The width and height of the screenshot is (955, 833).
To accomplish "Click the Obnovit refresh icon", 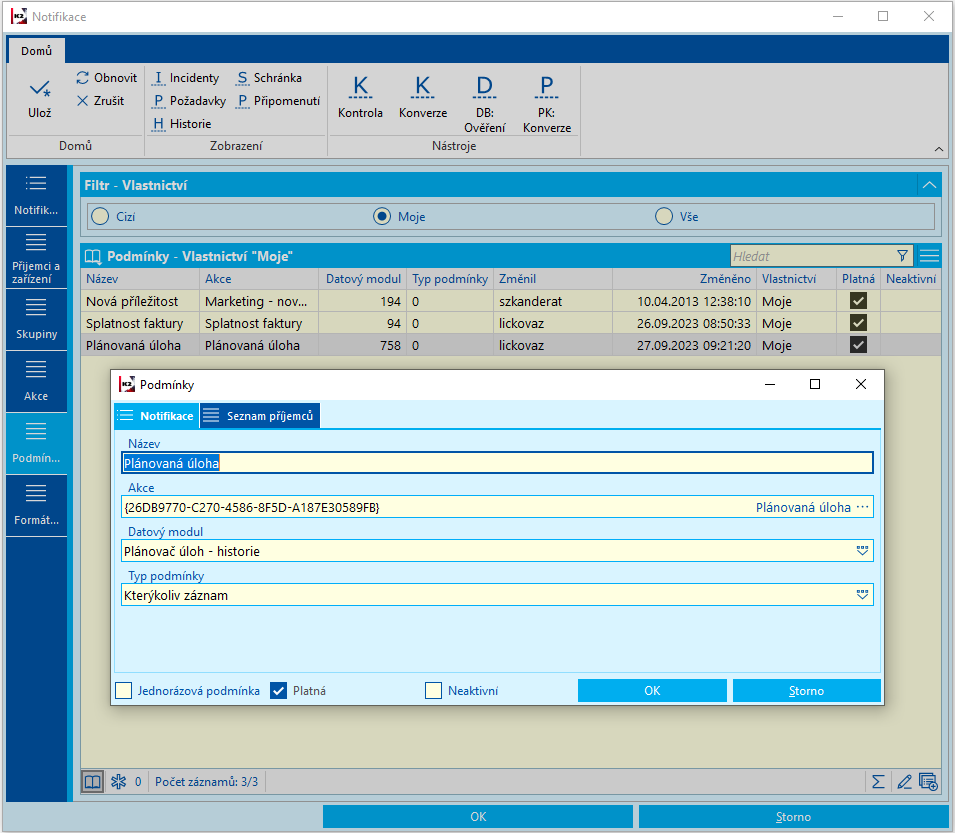I will pyautogui.click(x=83, y=78).
